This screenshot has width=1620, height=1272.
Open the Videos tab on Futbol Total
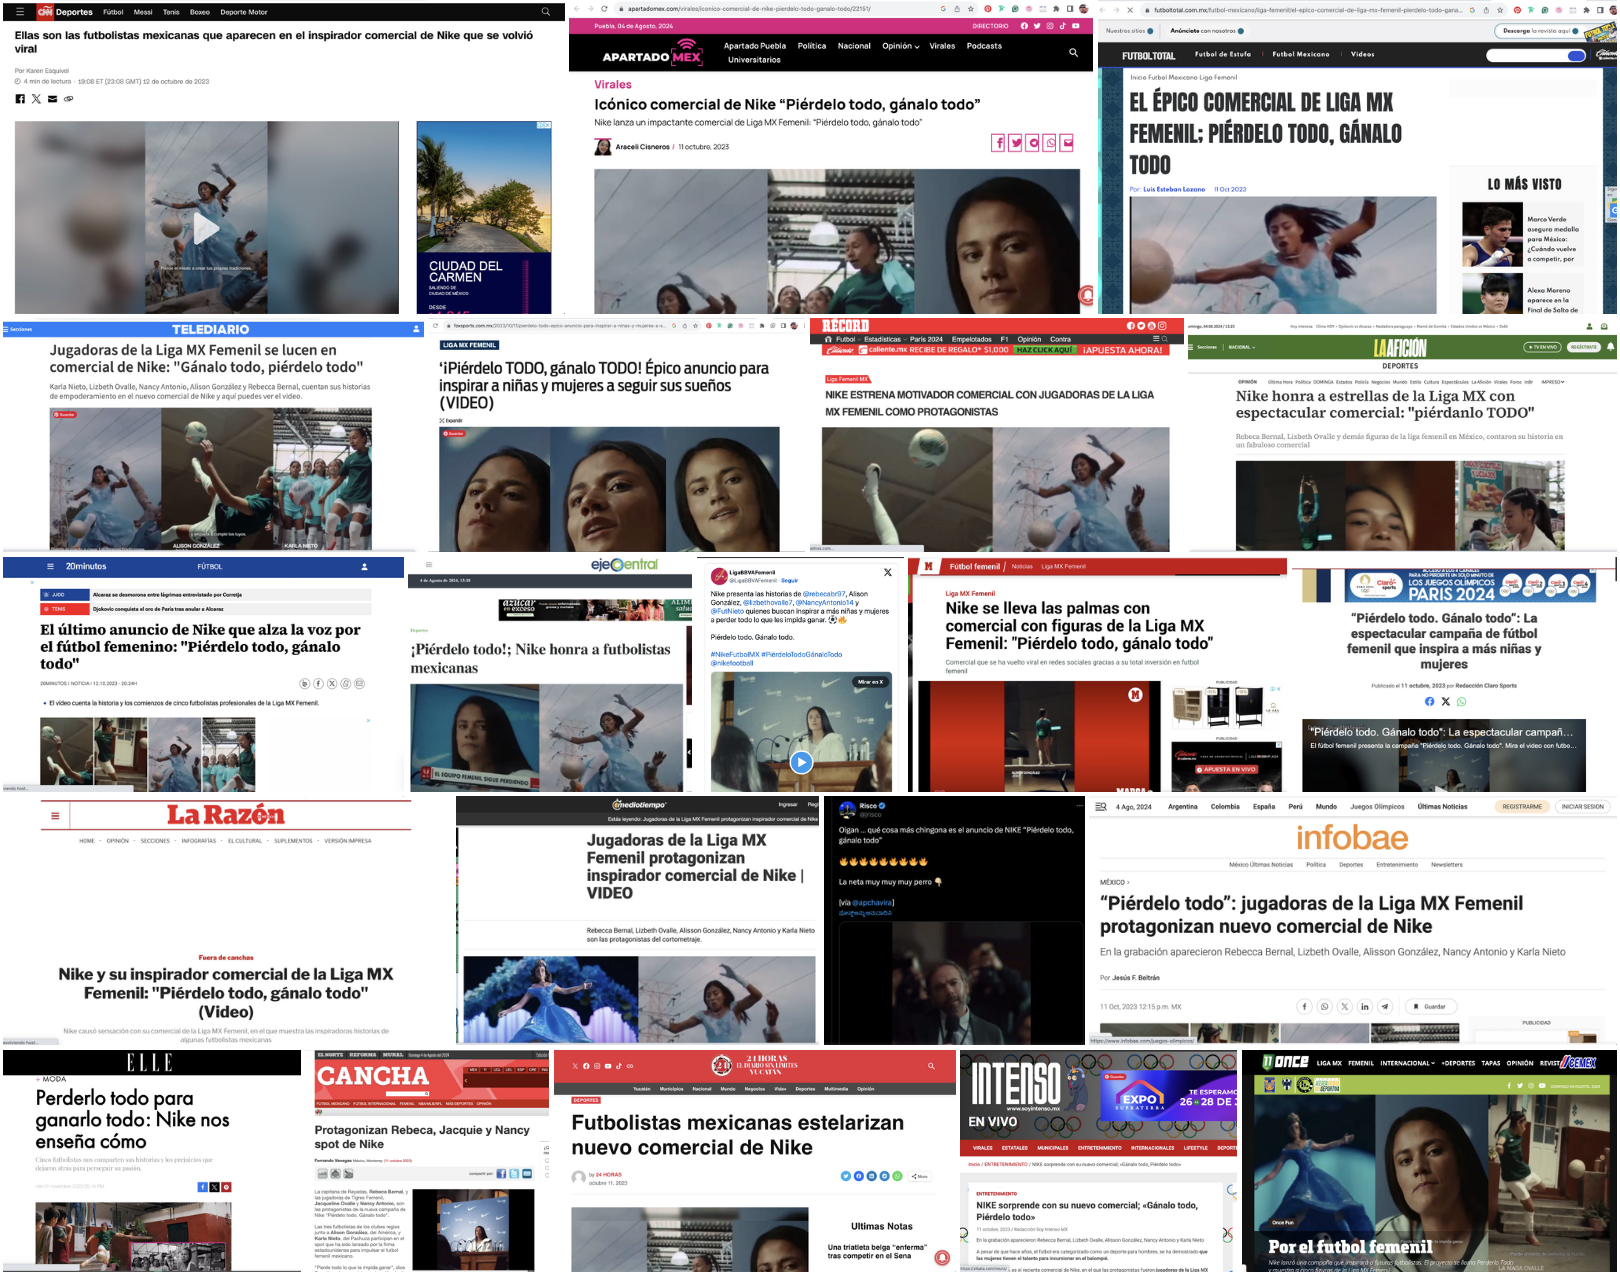1362,54
